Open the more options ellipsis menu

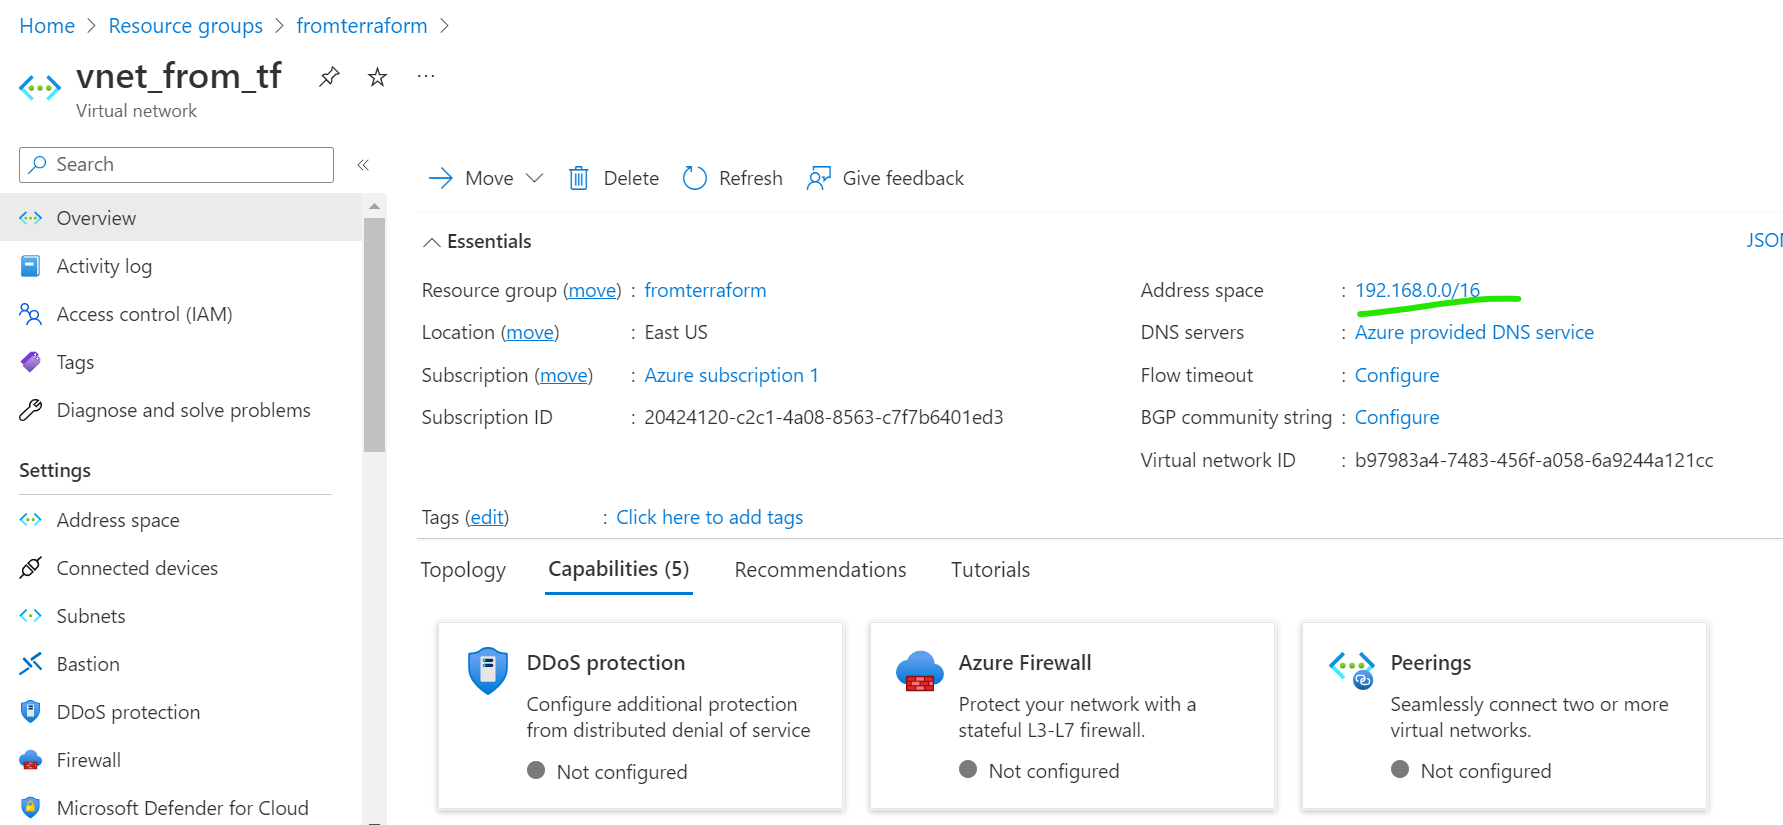[426, 77]
